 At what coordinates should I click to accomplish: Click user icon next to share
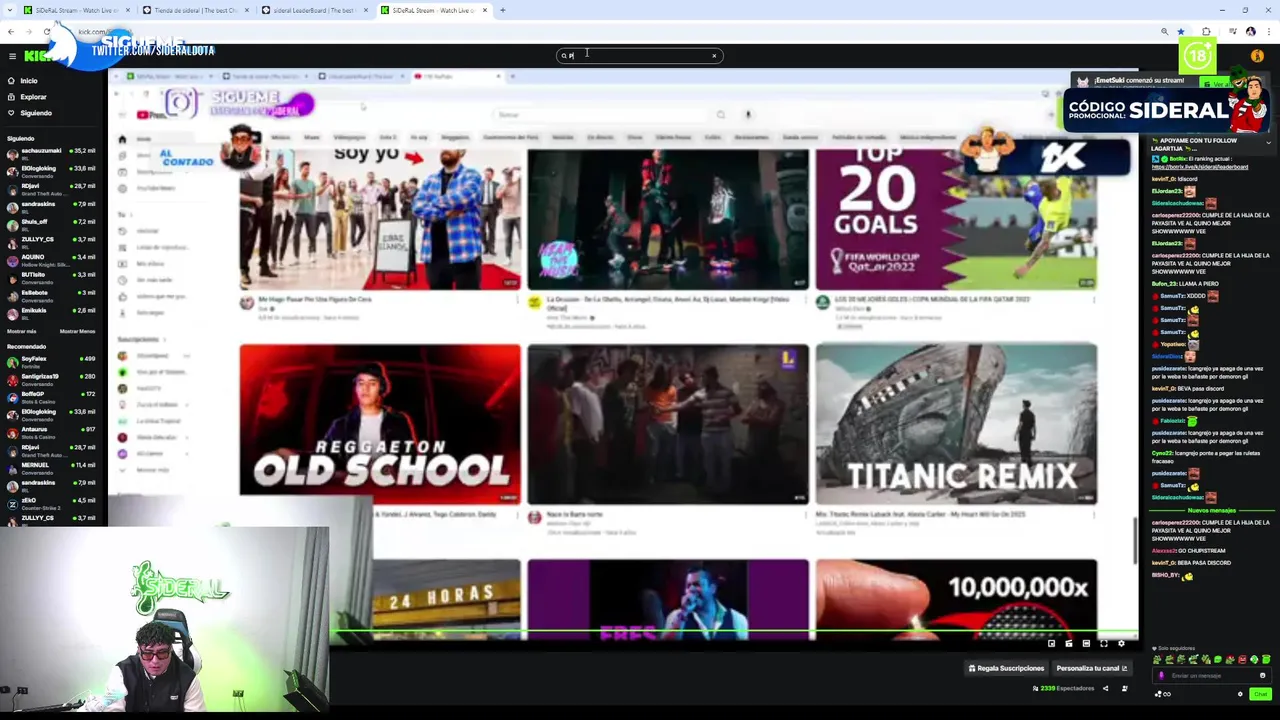(x=1125, y=688)
